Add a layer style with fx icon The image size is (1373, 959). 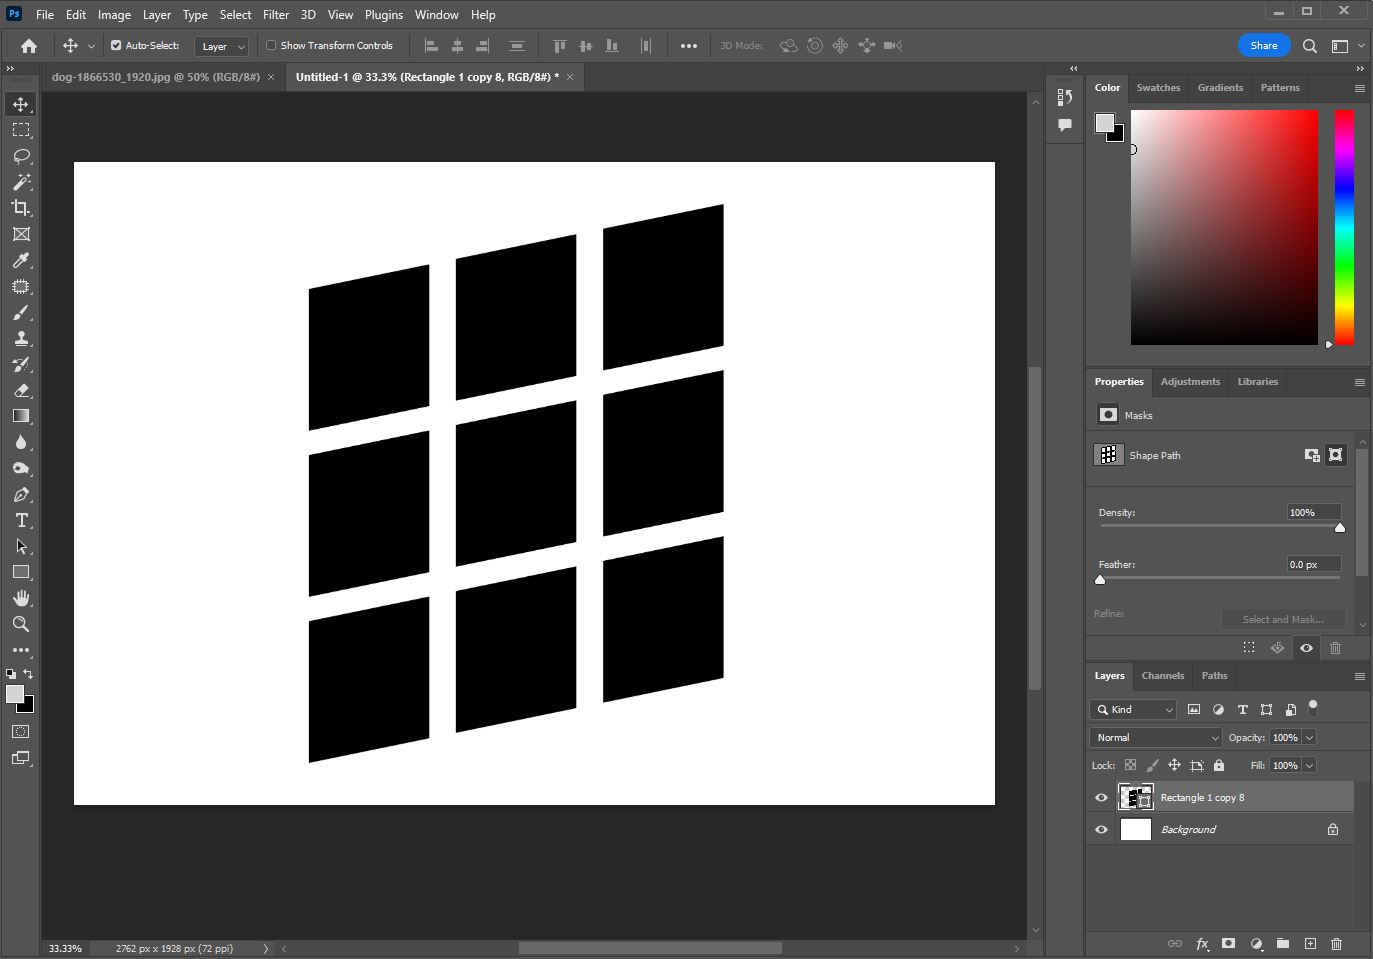[1202, 943]
